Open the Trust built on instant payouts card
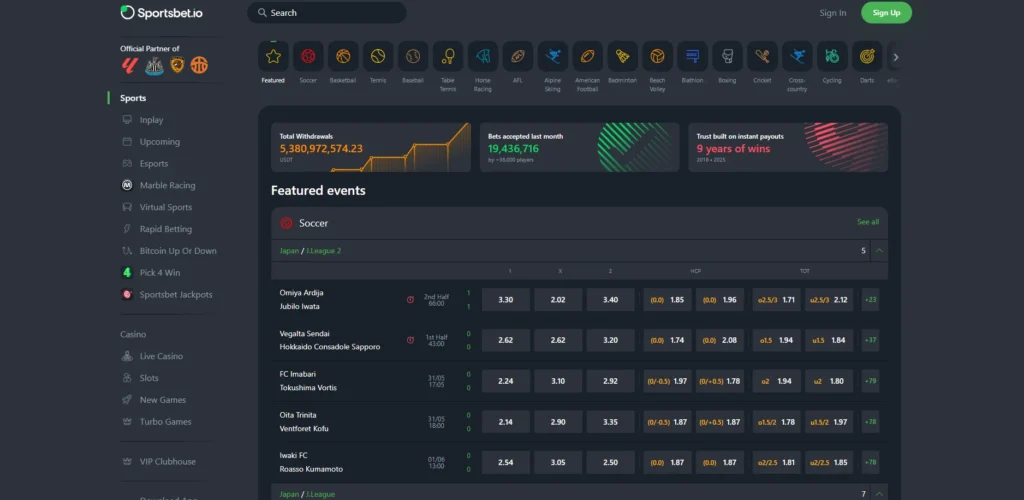1024x500 pixels. tap(788, 148)
